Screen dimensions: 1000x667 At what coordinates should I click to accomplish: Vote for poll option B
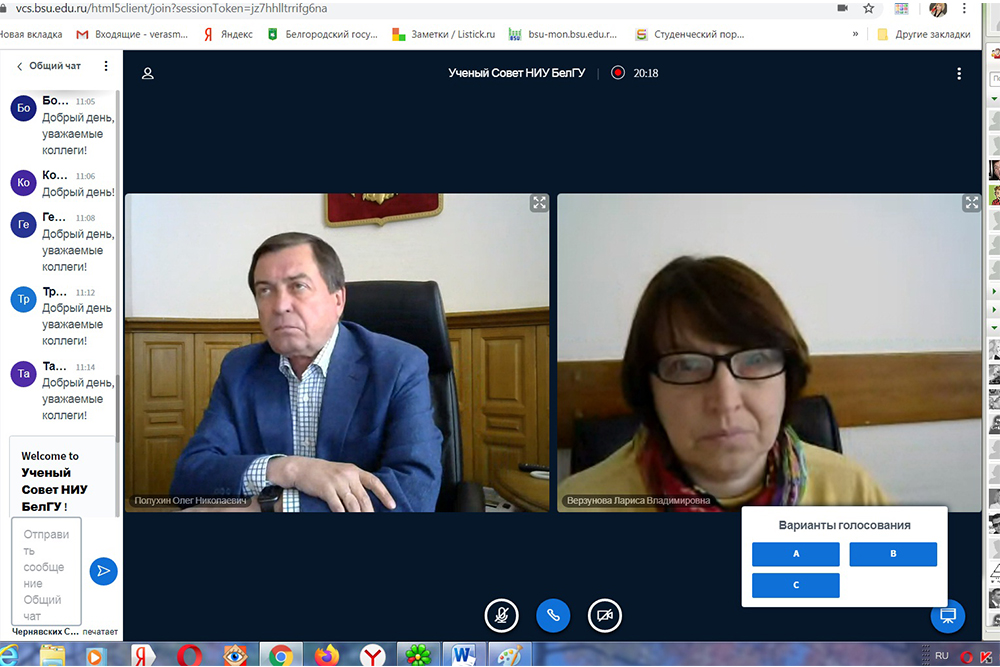click(893, 554)
